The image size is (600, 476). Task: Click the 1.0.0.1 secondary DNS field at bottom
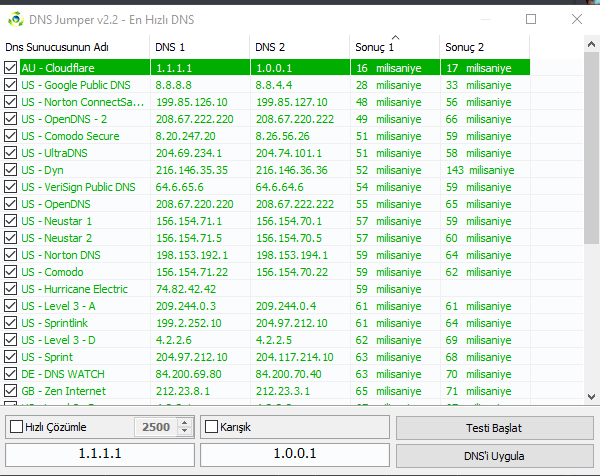pos(295,455)
